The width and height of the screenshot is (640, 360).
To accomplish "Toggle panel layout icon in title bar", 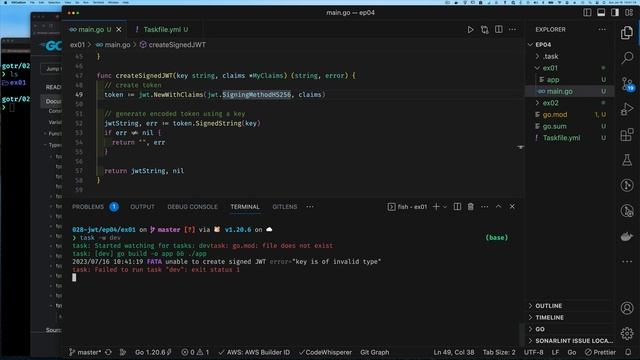I will [601, 13].
